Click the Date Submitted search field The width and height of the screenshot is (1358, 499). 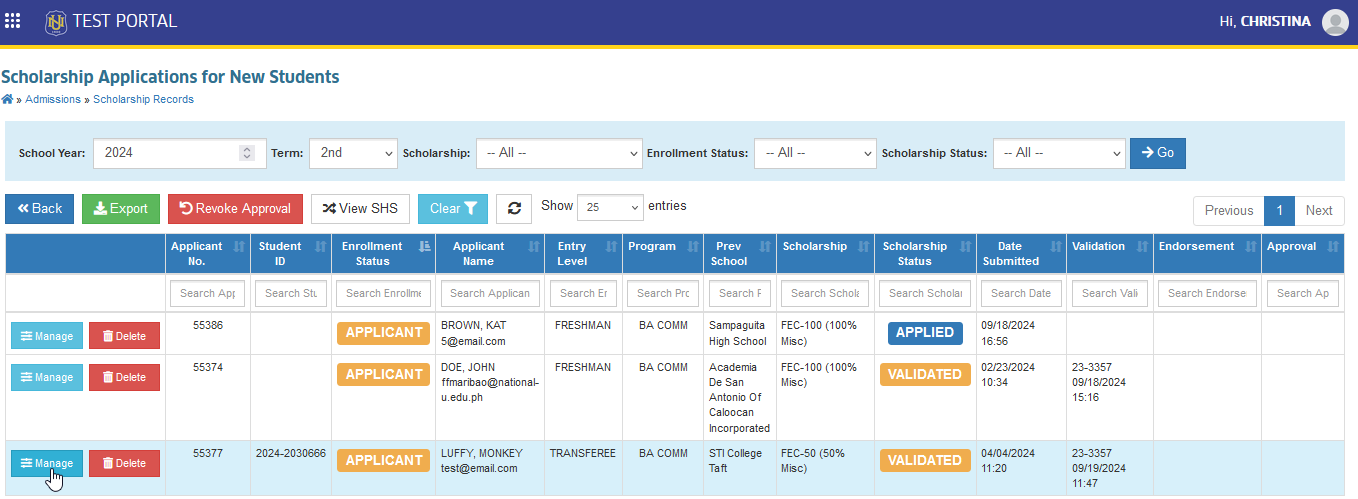click(x=1021, y=293)
